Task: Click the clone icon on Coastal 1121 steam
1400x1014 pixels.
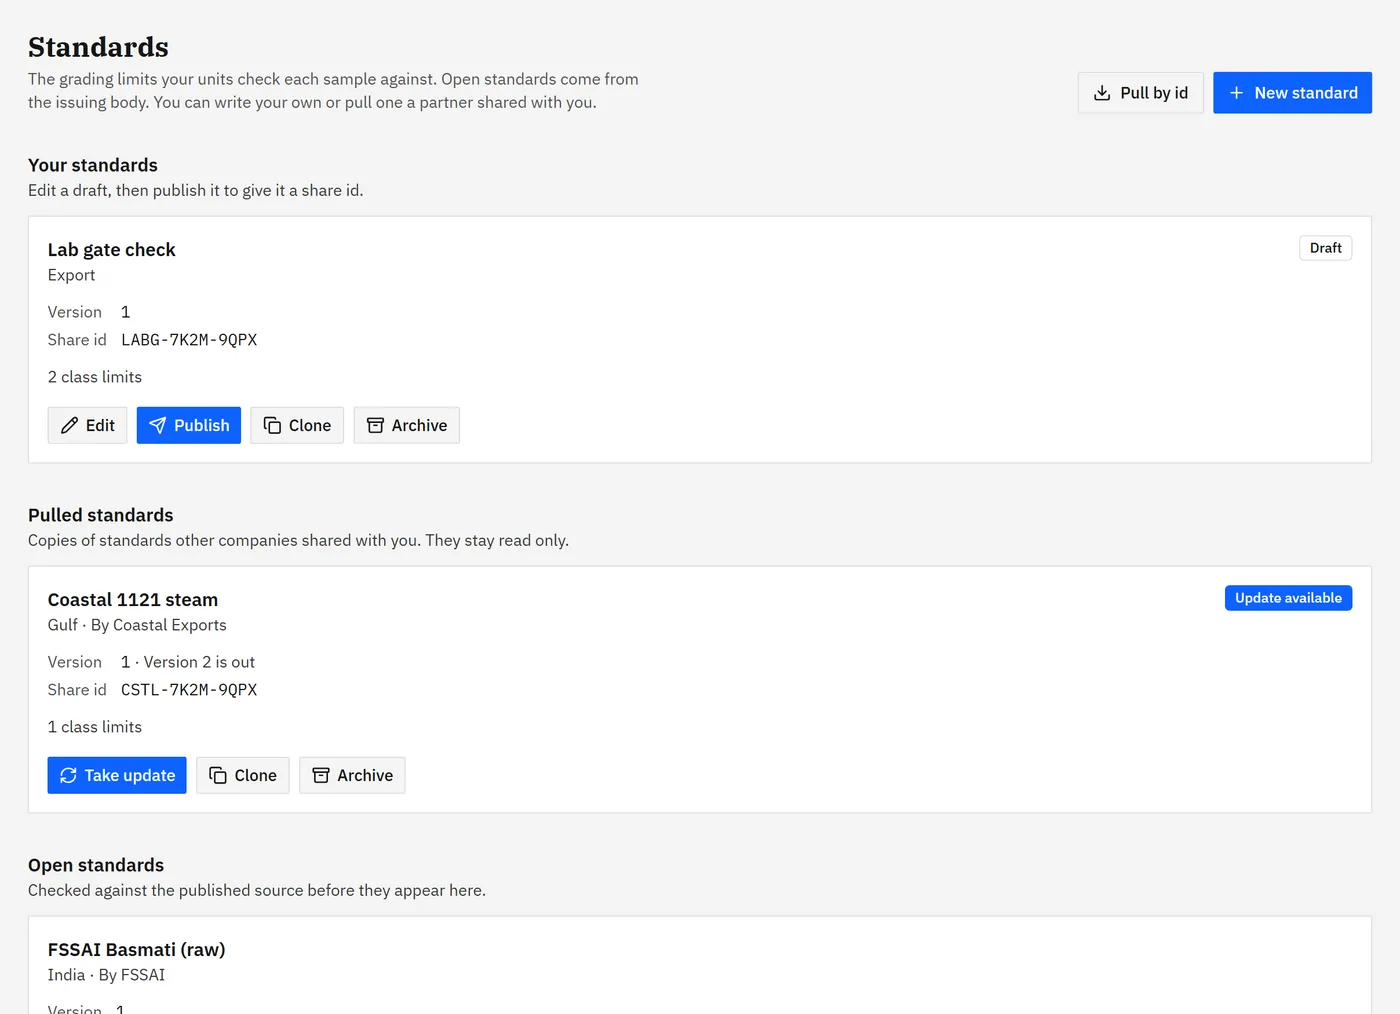Action: [218, 775]
